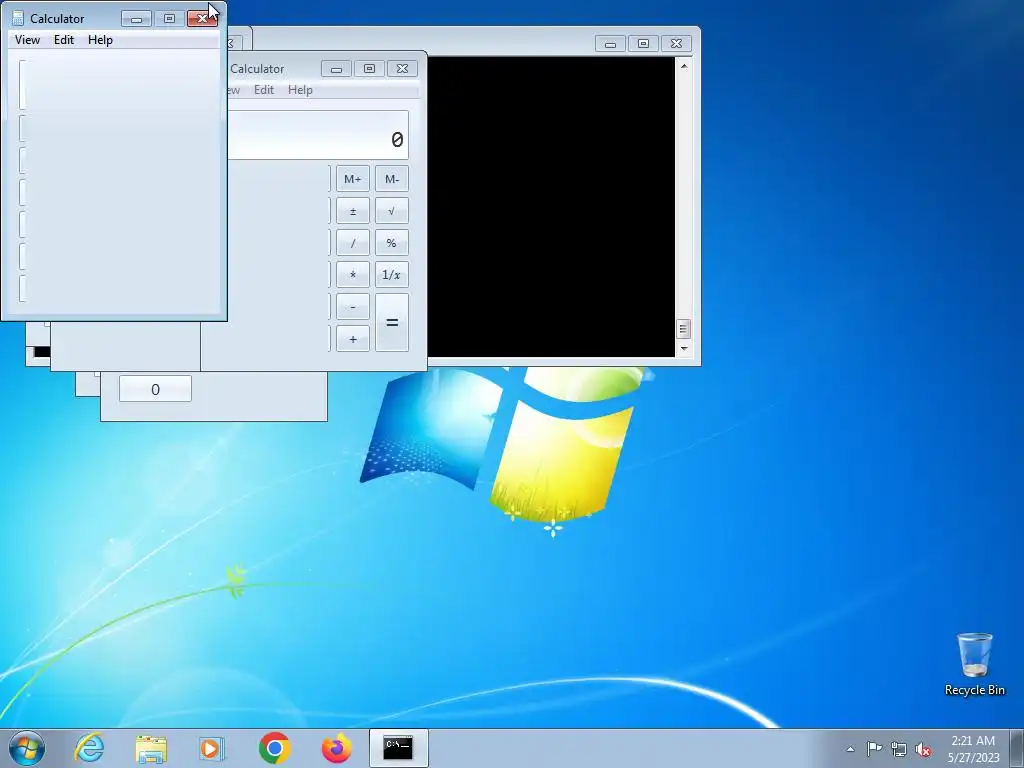The height and width of the screenshot is (768, 1024).
Task: Maximize the second Calculator window
Action: pos(369,69)
